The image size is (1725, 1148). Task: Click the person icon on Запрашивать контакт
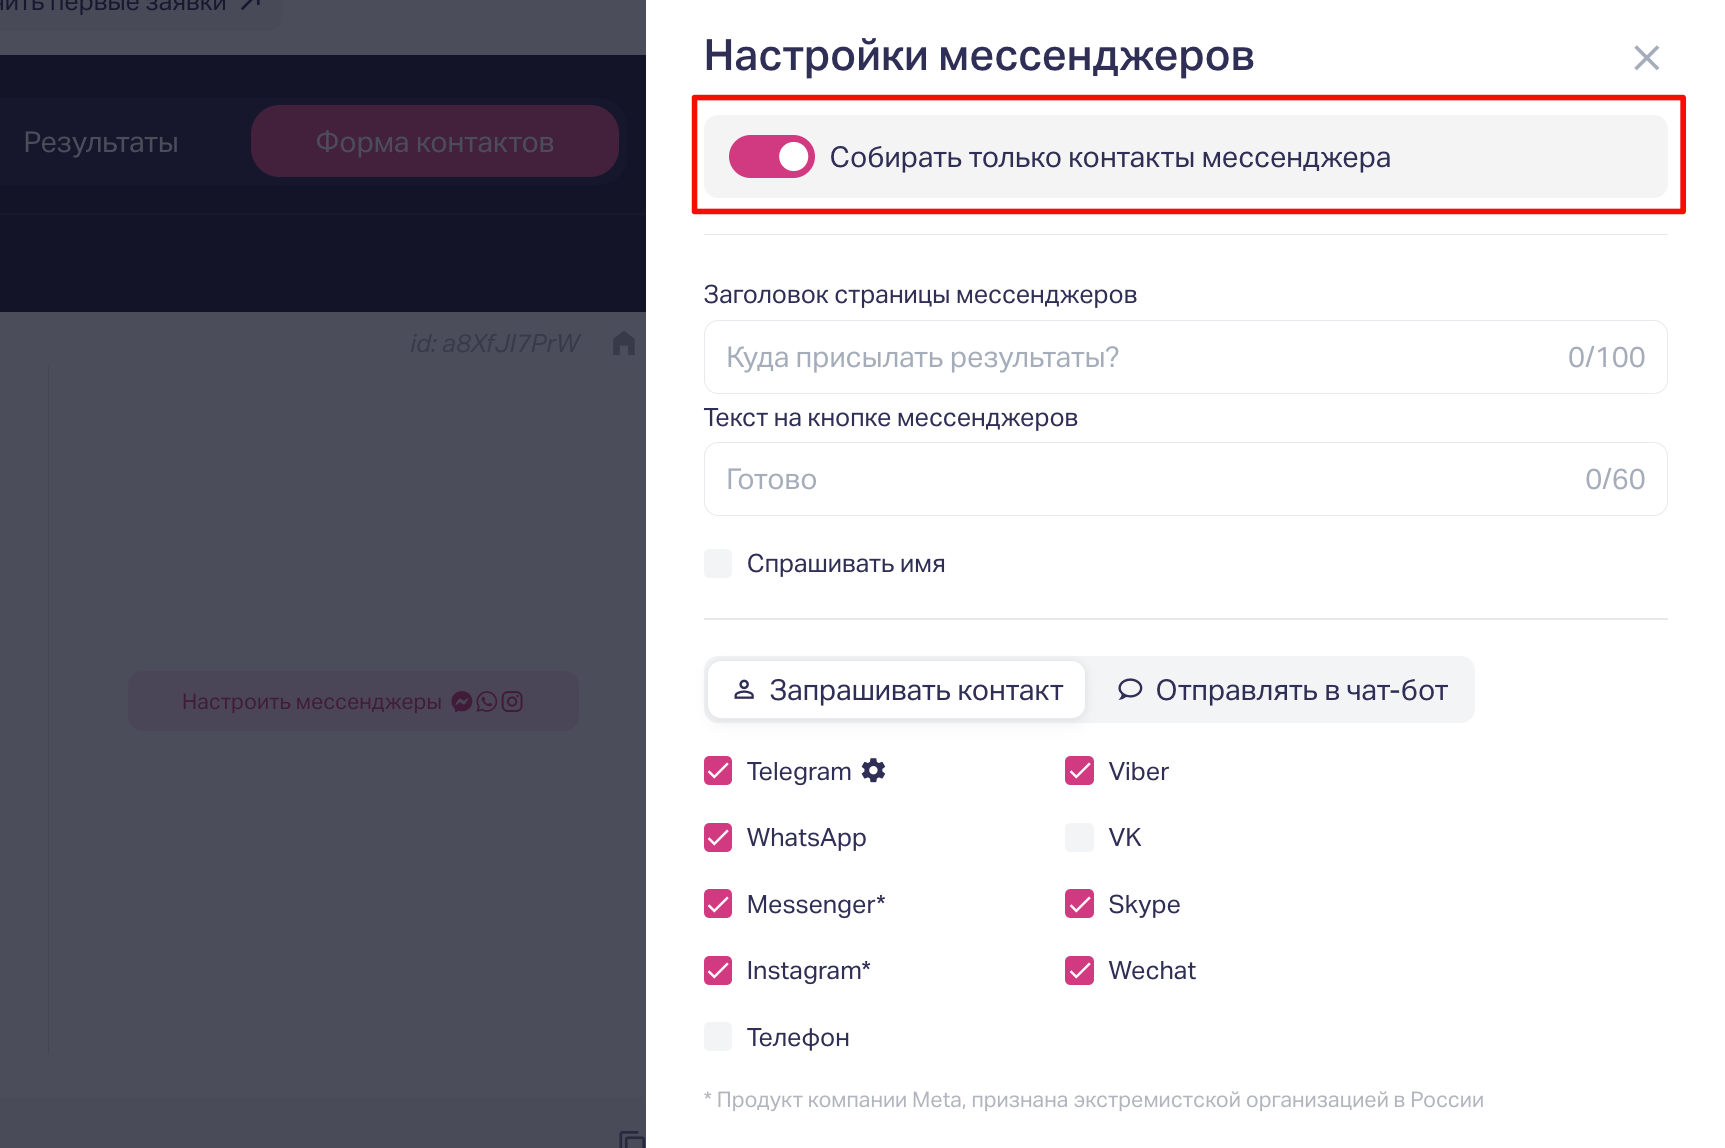[x=744, y=690]
